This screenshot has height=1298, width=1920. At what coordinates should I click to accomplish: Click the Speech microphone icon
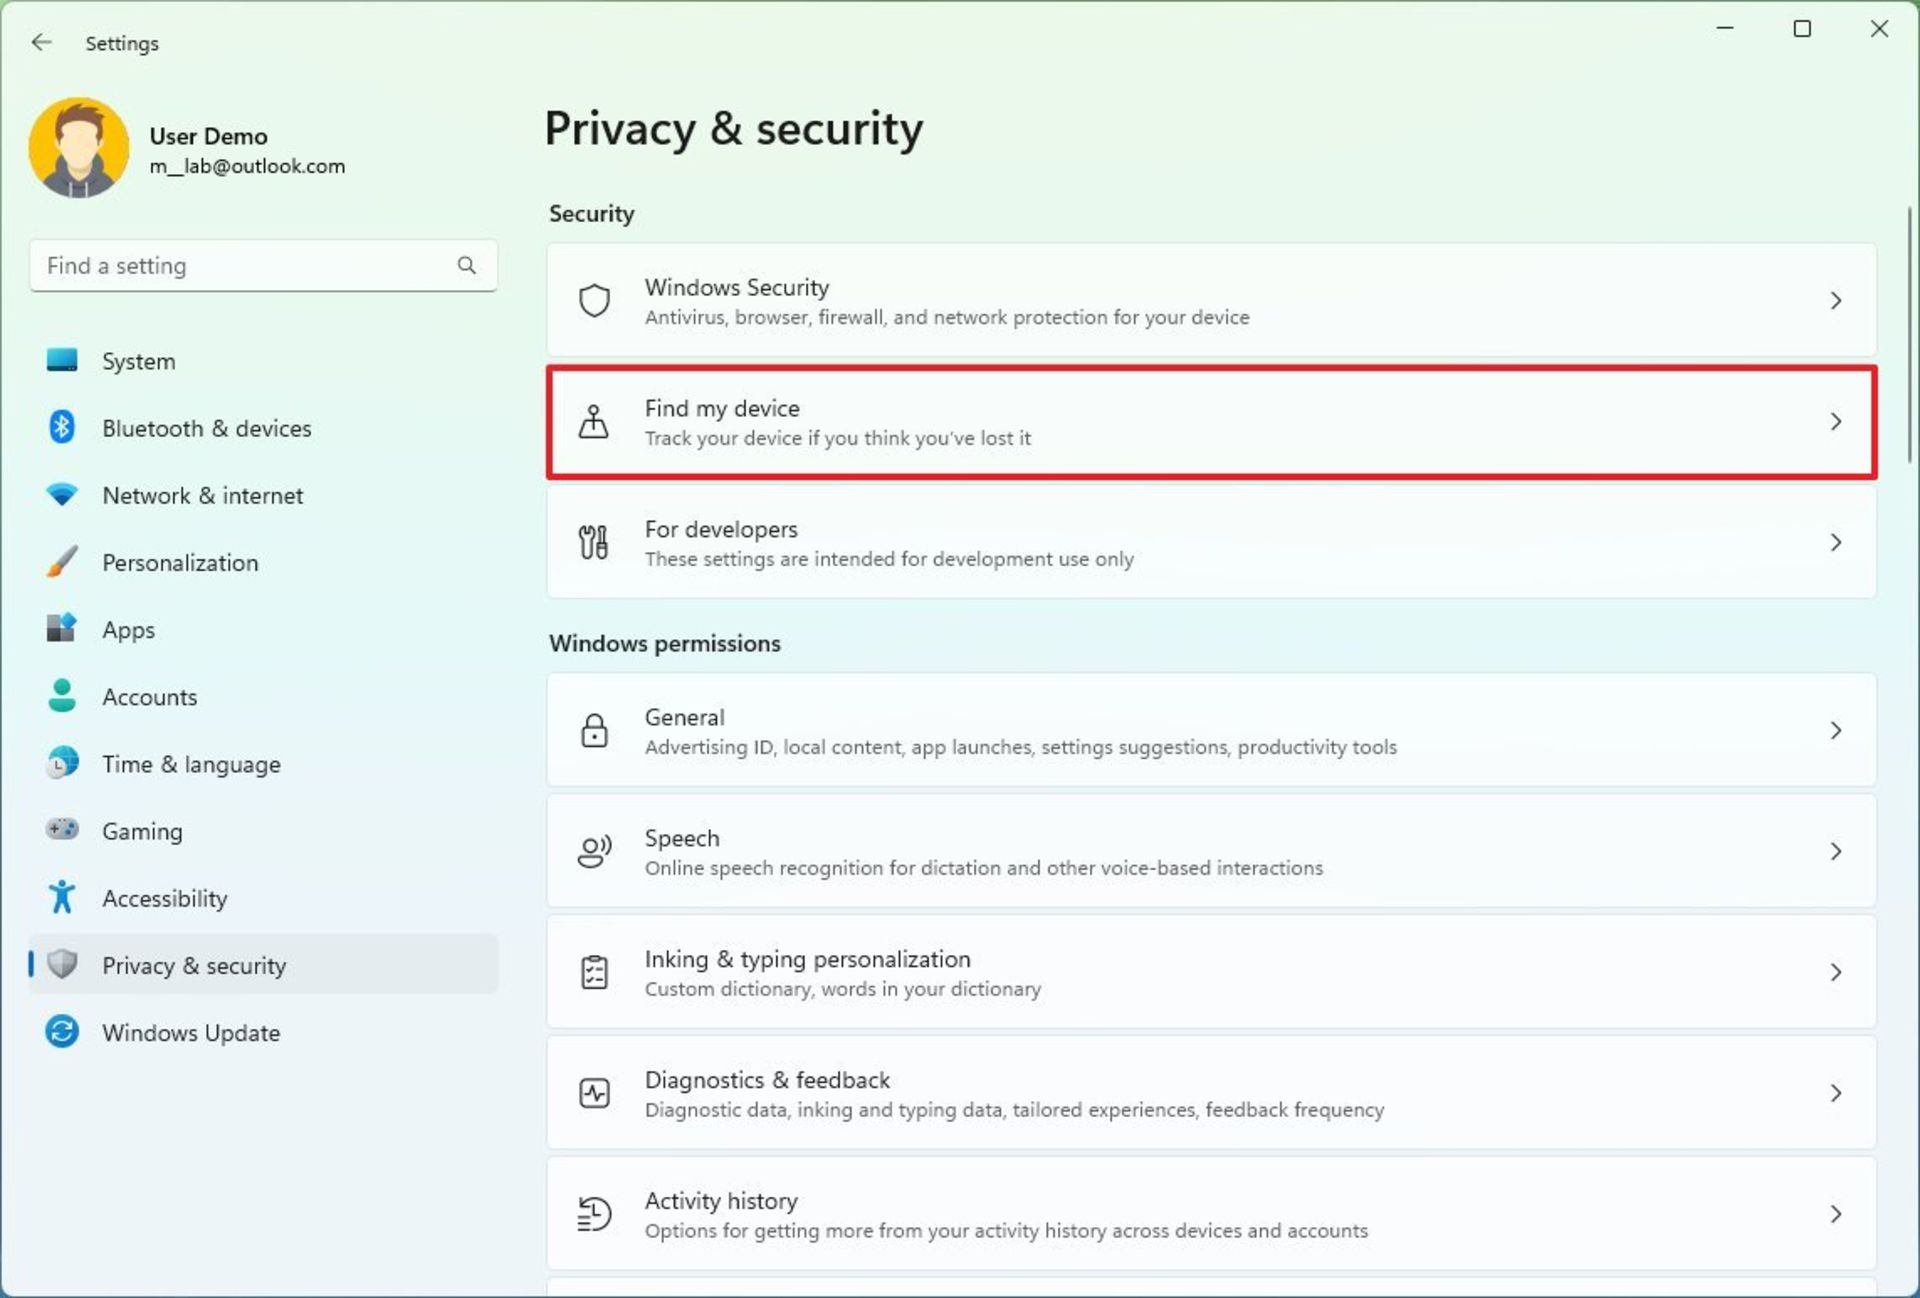[592, 850]
